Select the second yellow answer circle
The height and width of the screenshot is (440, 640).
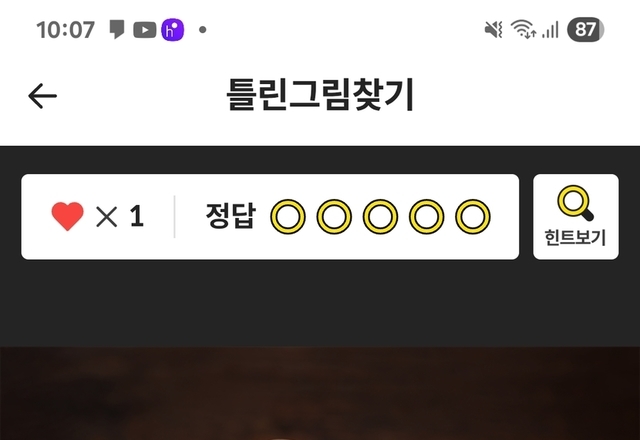(x=334, y=217)
